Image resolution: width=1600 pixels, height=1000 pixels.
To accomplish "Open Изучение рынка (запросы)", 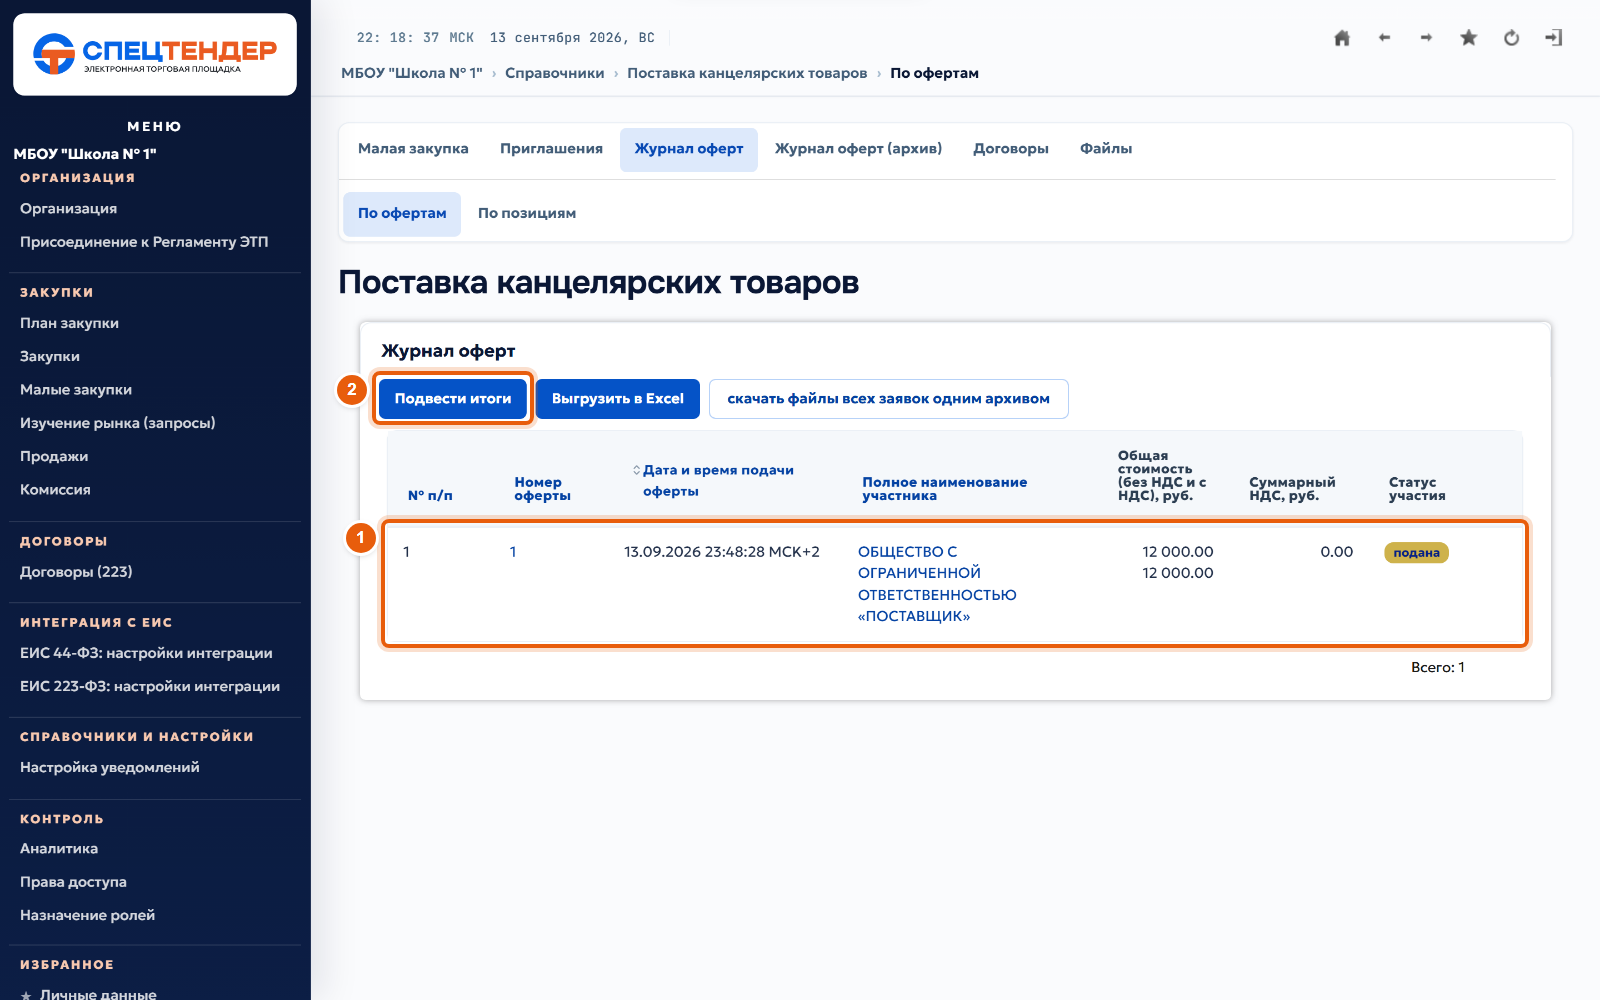I will 118,423.
